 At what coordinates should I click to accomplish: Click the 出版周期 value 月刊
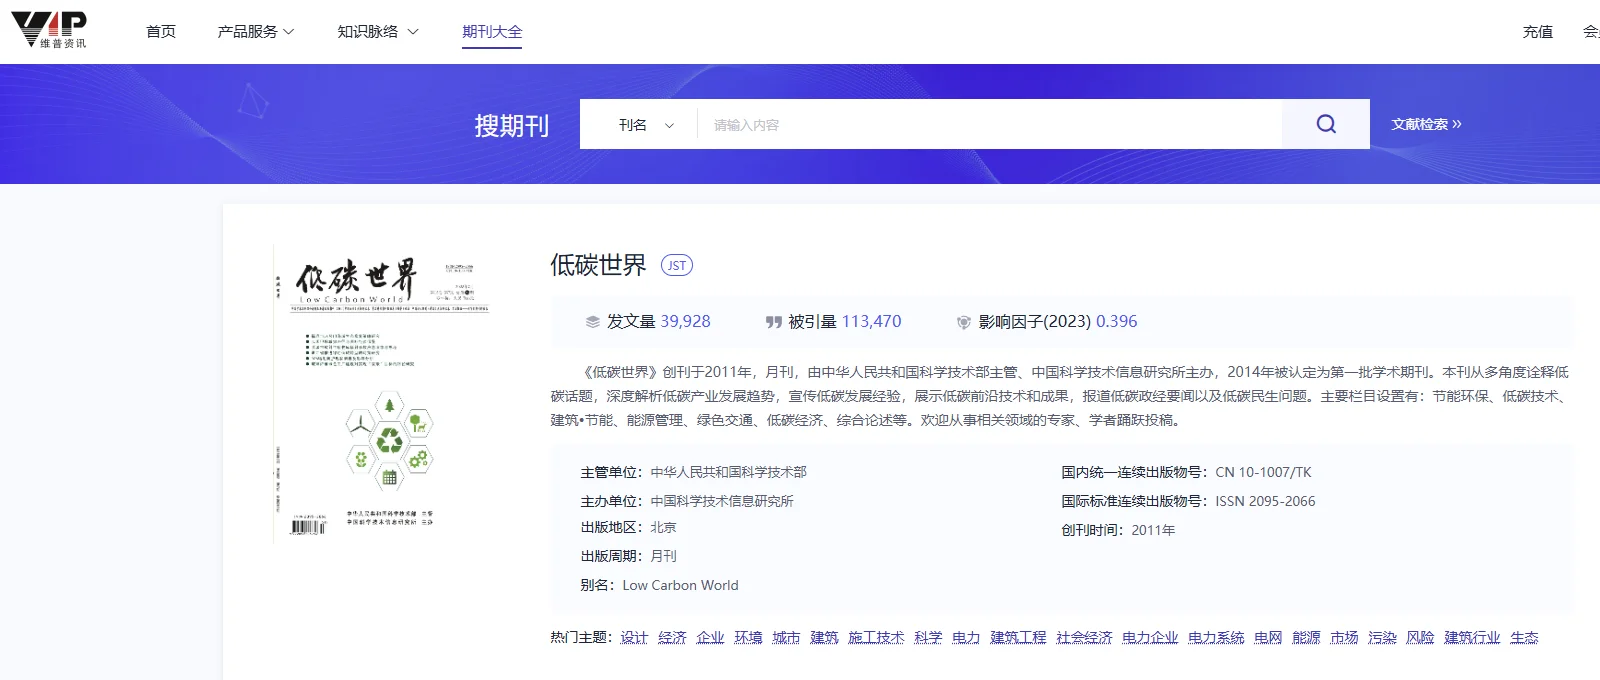(663, 556)
